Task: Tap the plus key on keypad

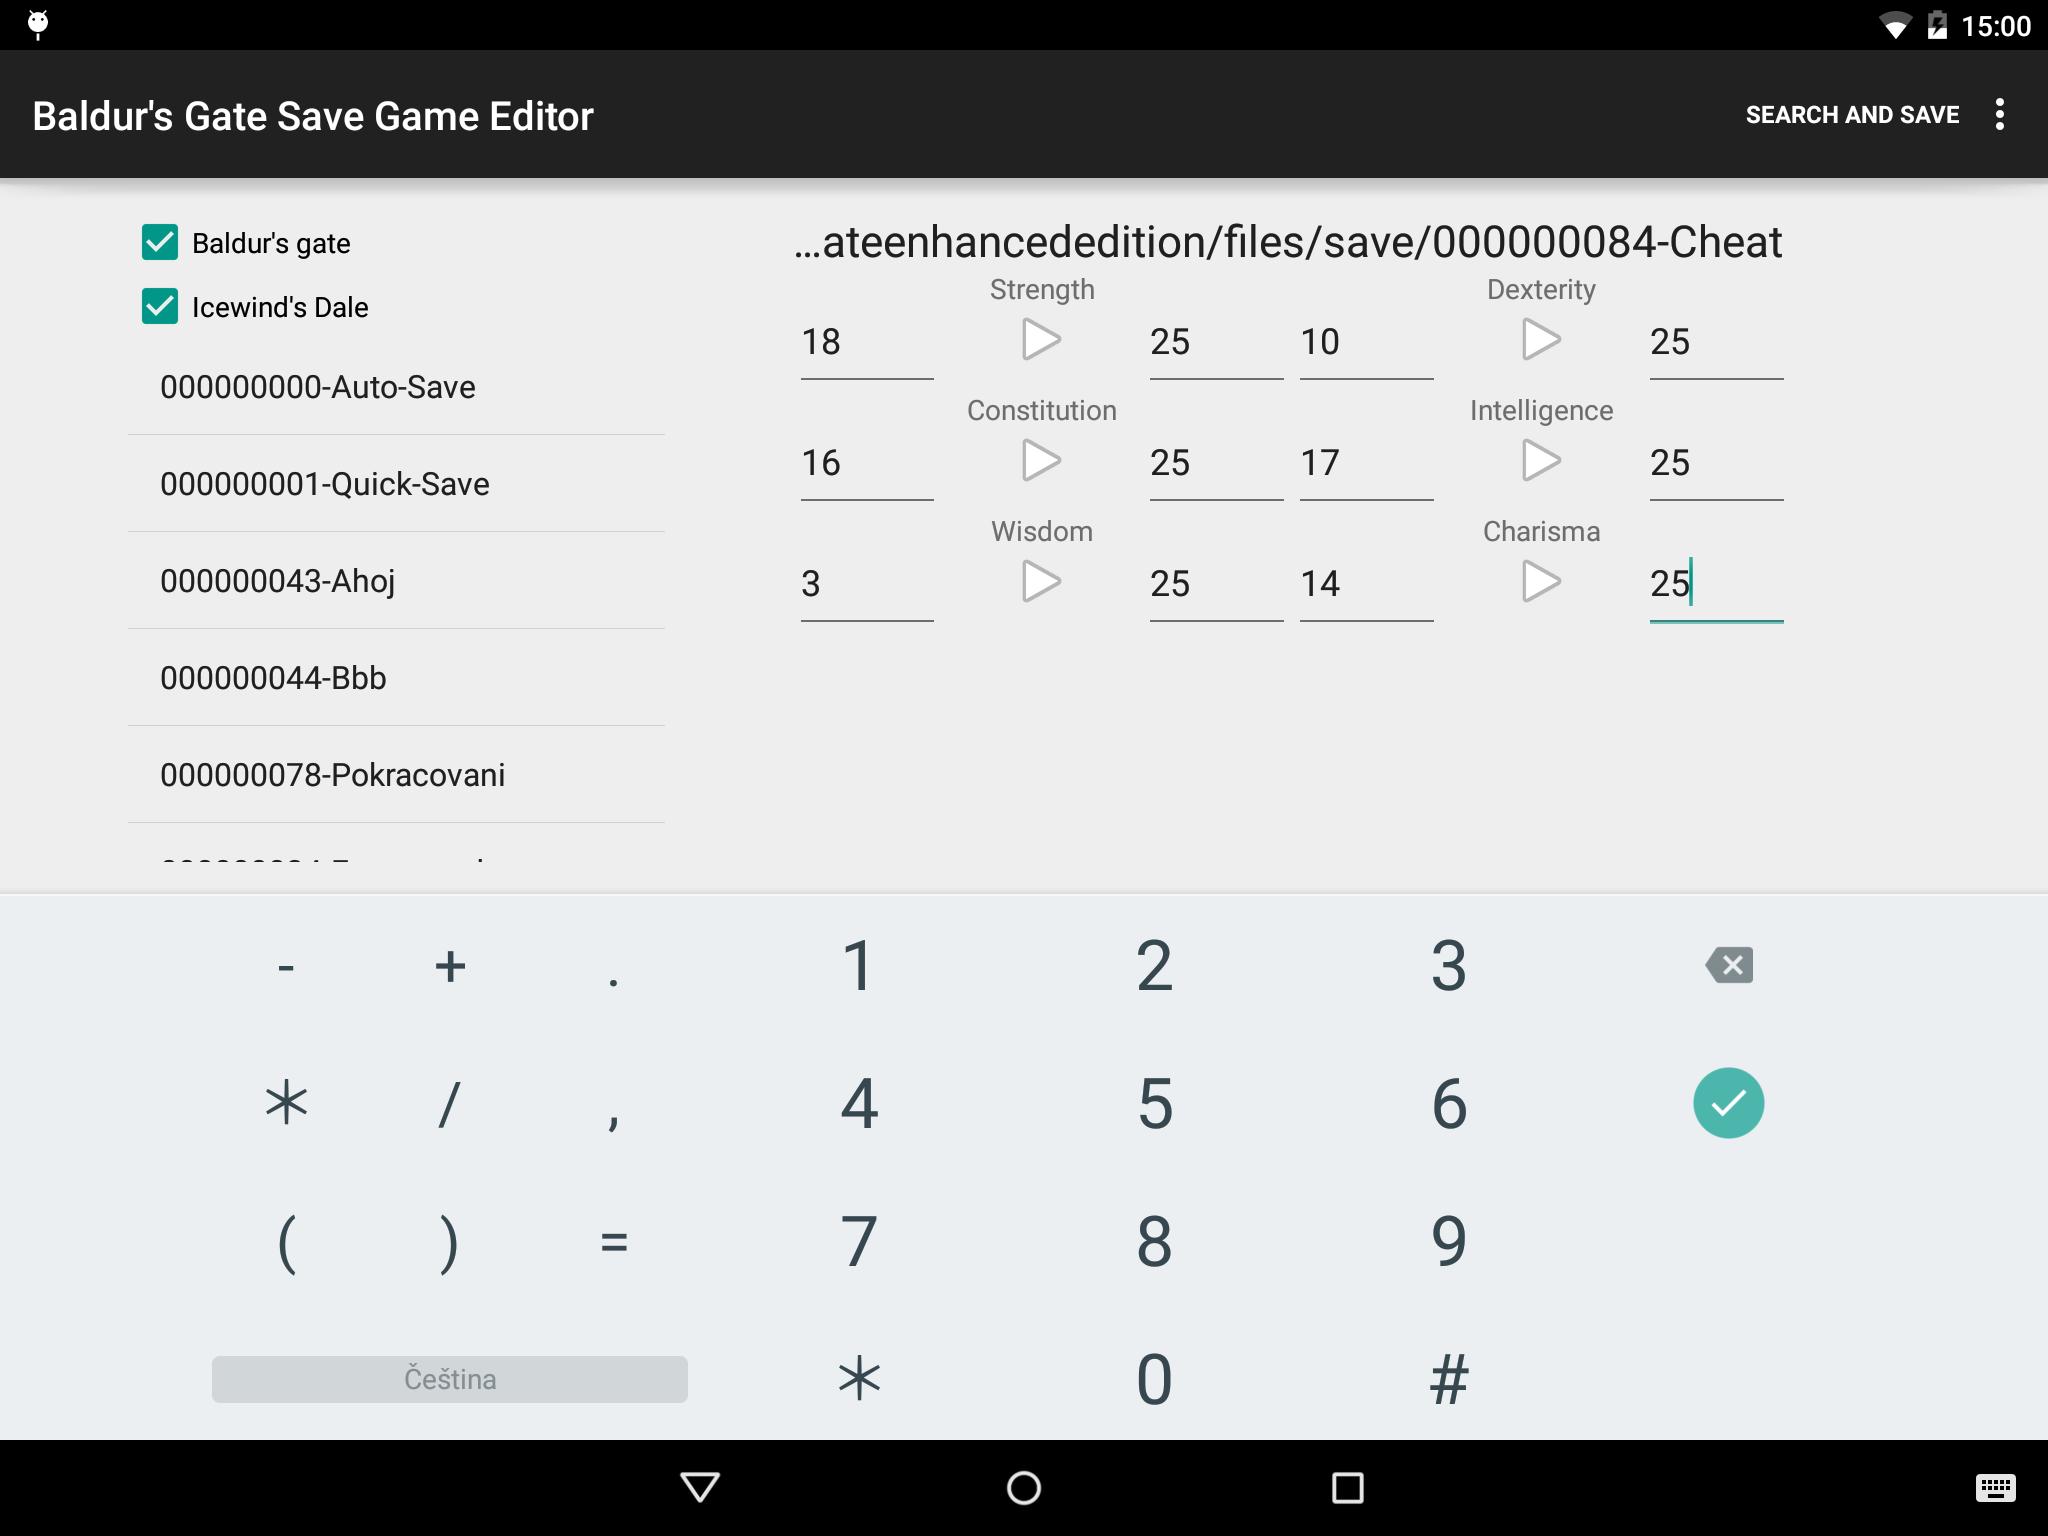Action: pyautogui.click(x=450, y=966)
